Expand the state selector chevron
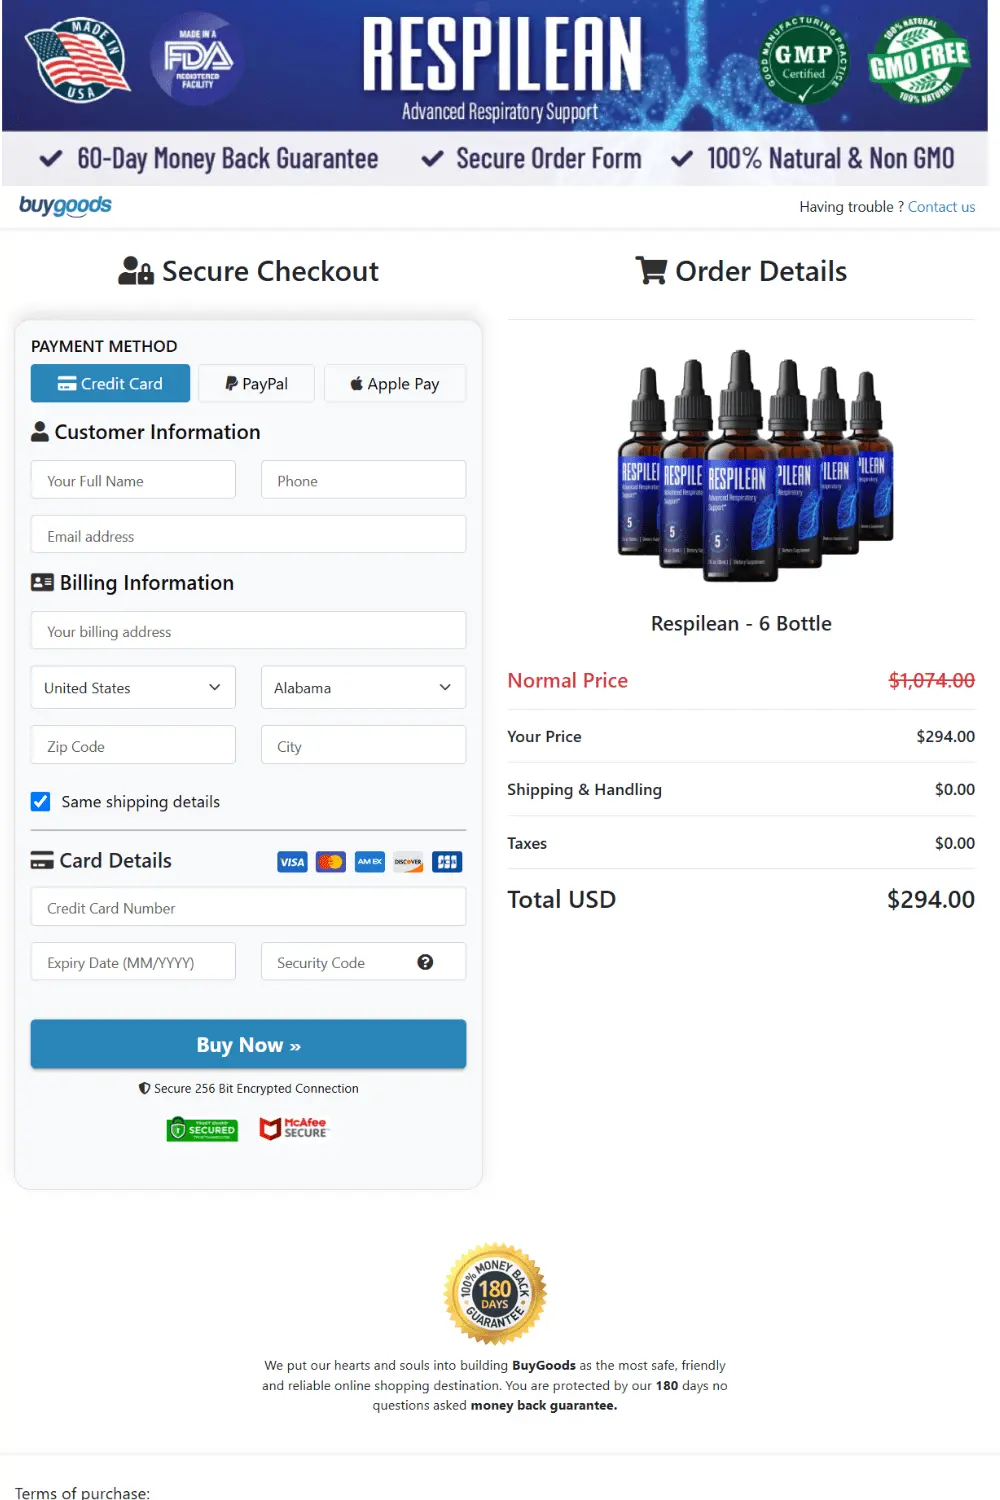This screenshot has height=1500, width=1000. 446,687
